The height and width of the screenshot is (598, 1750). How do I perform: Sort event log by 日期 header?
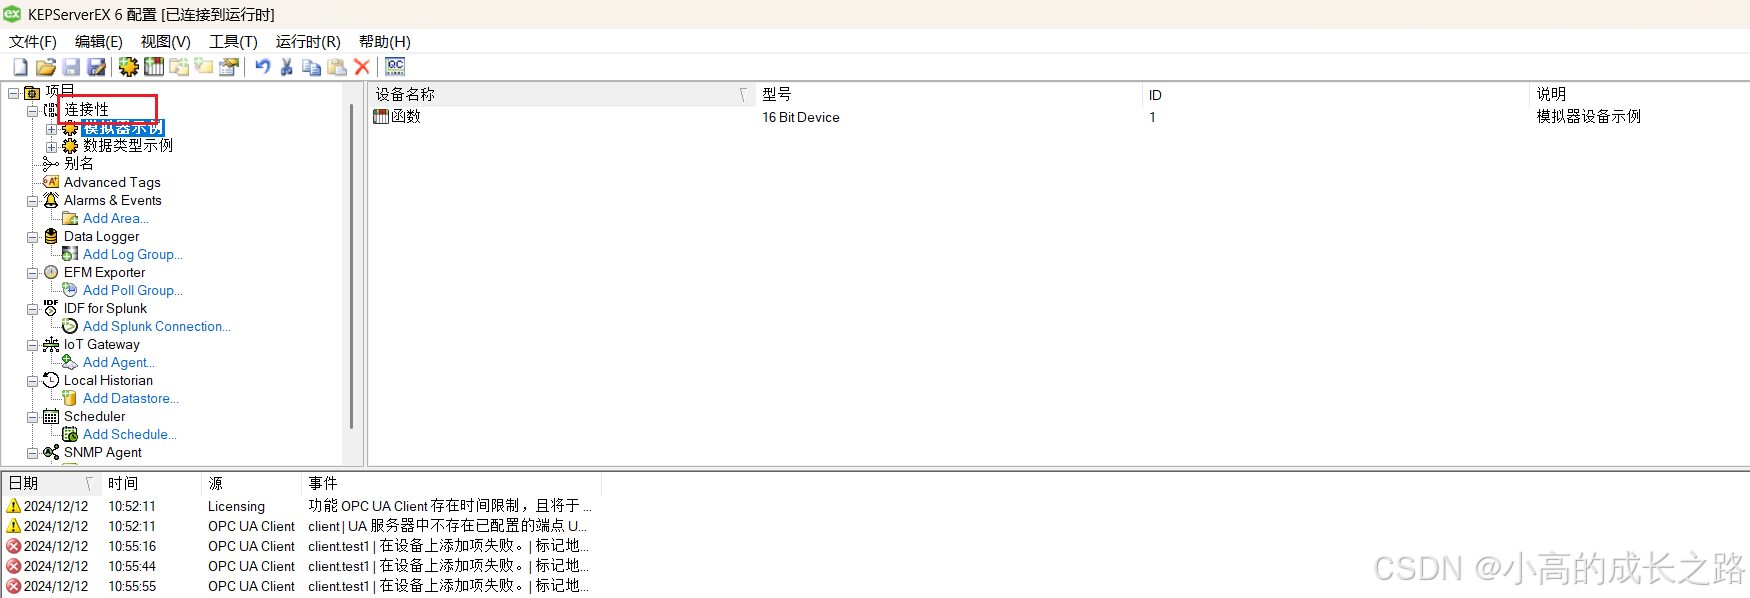(51, 483)
